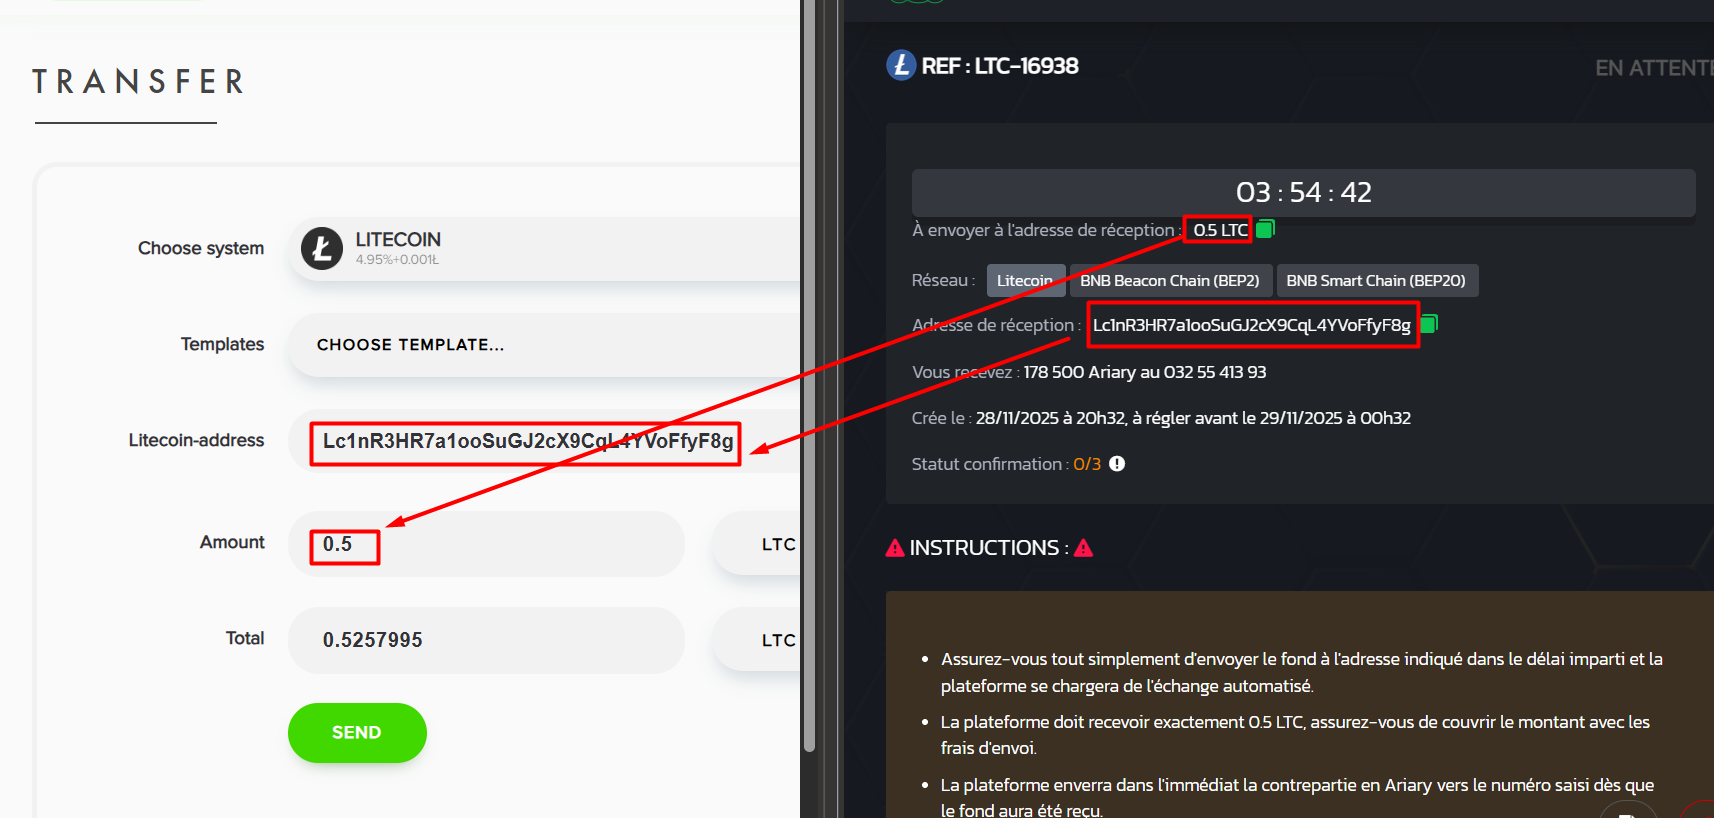The height and width of the screenshot is (818, 1714).
Task: Click the 'Litecoin-address' label
Action: tap(196, 440)
